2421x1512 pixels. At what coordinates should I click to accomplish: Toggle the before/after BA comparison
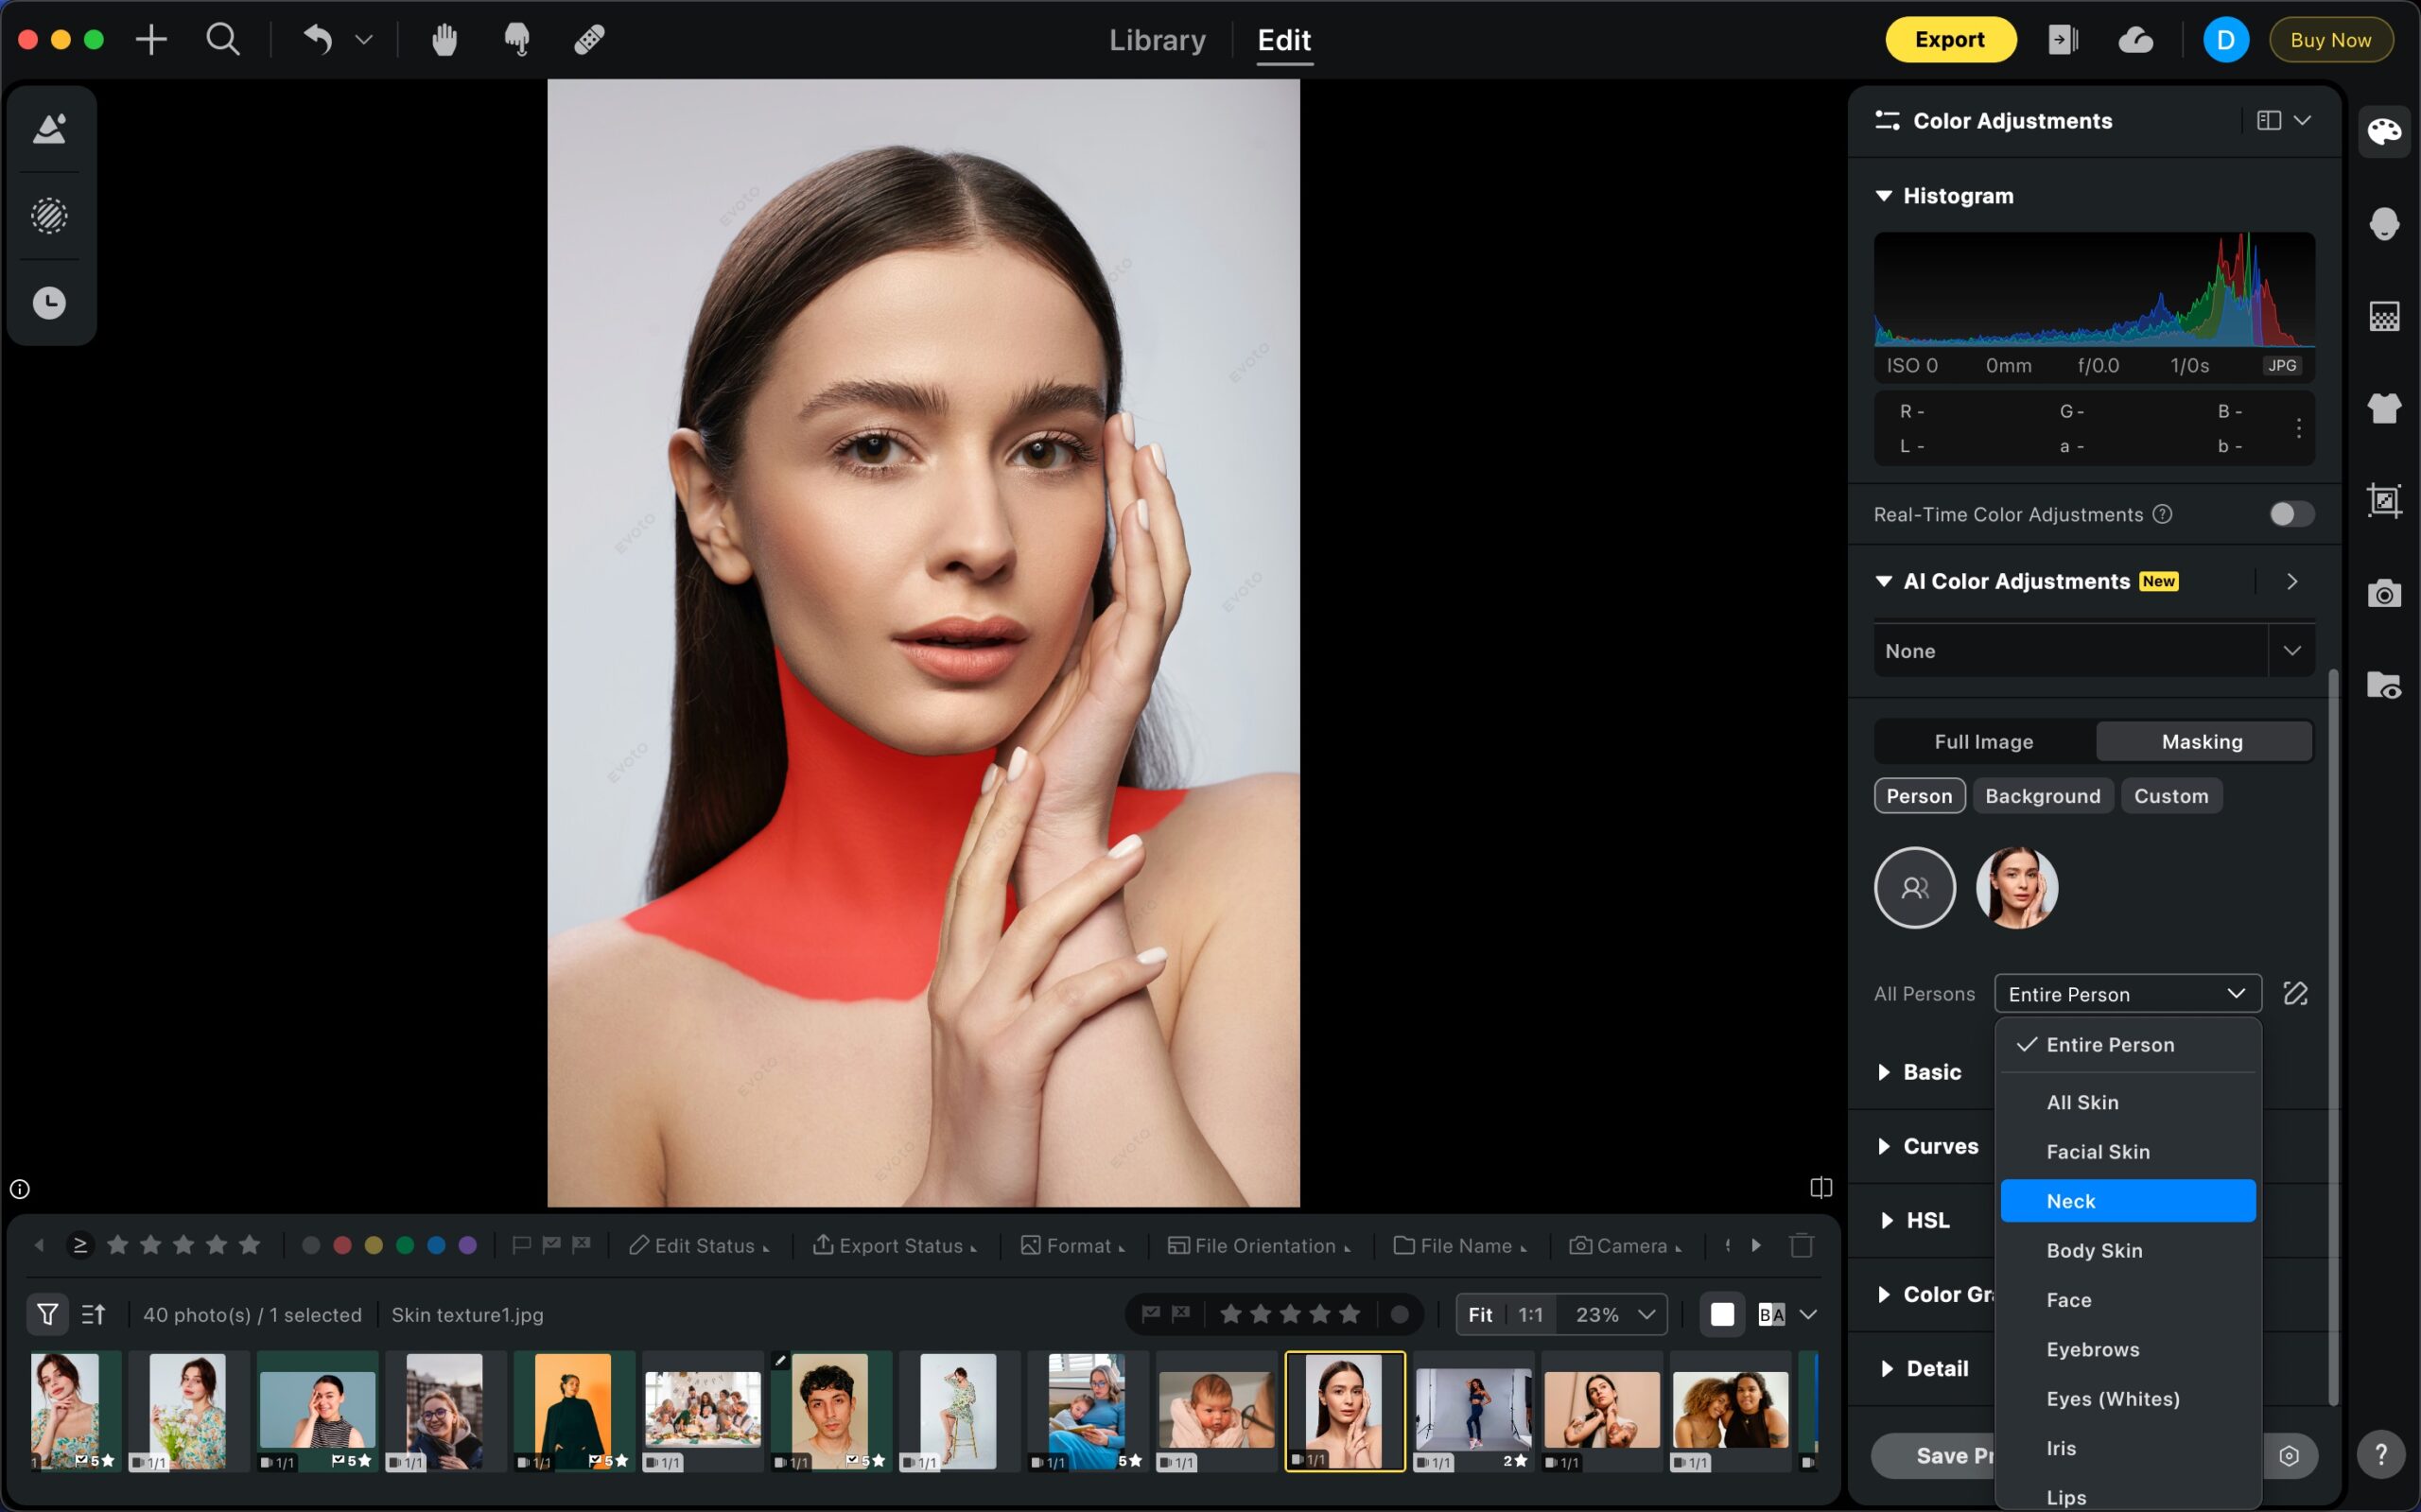(1771, 1314)
